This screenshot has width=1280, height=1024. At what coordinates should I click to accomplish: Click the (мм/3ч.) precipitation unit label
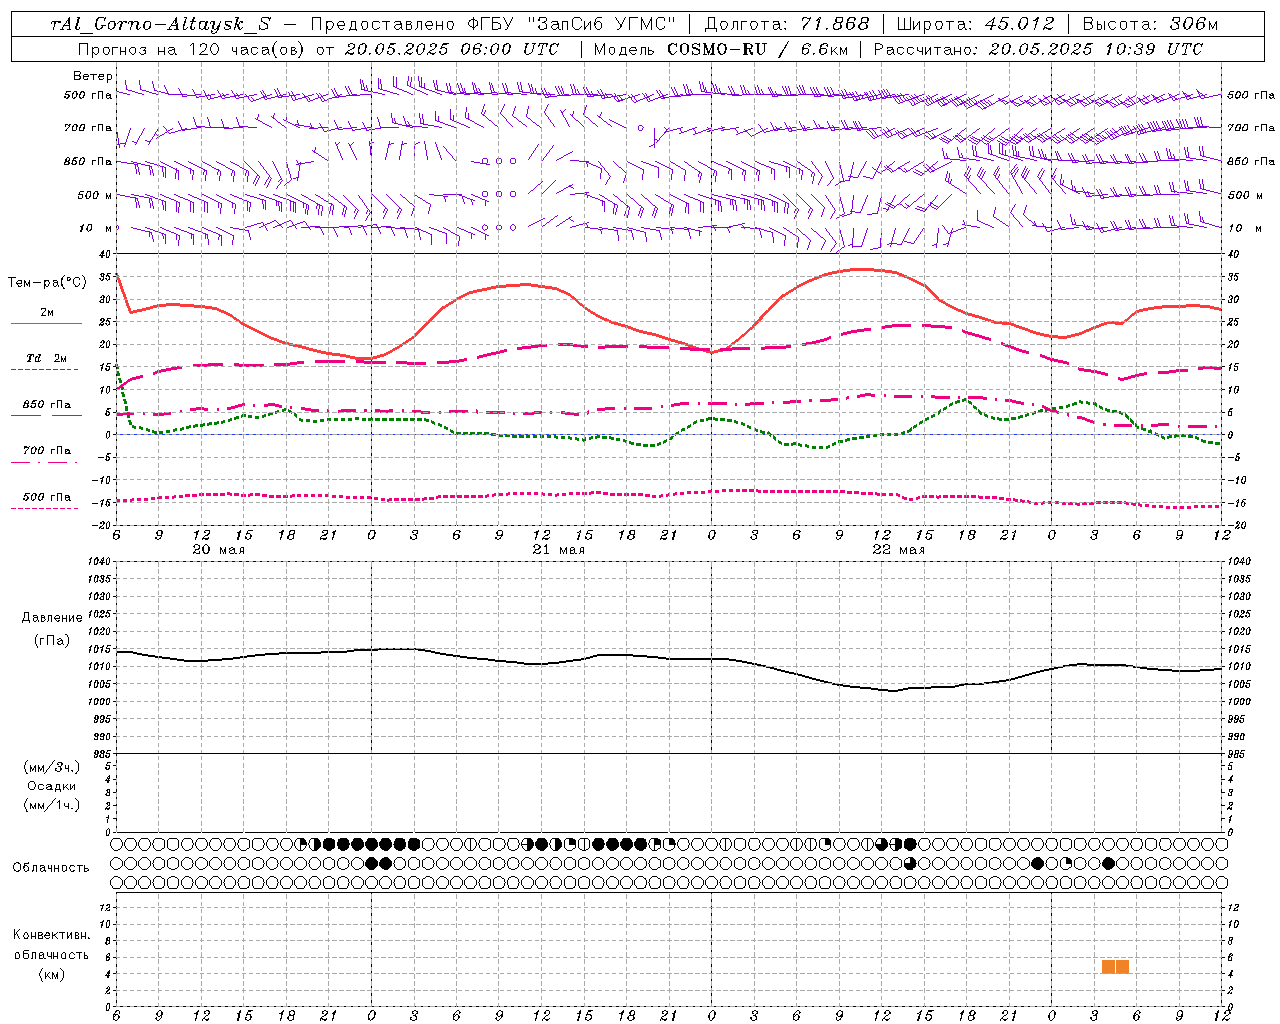click(52, 767)
